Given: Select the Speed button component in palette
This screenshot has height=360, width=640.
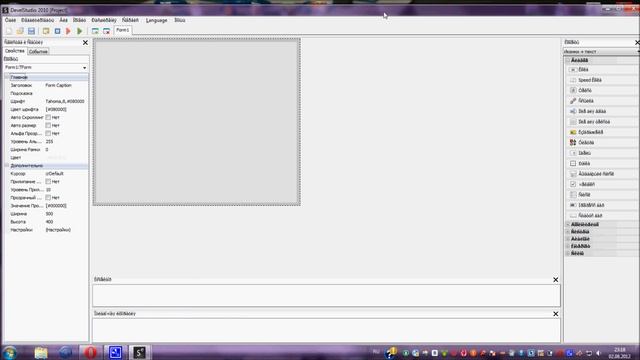Looking at the screenshot, I should click(602, 80).
